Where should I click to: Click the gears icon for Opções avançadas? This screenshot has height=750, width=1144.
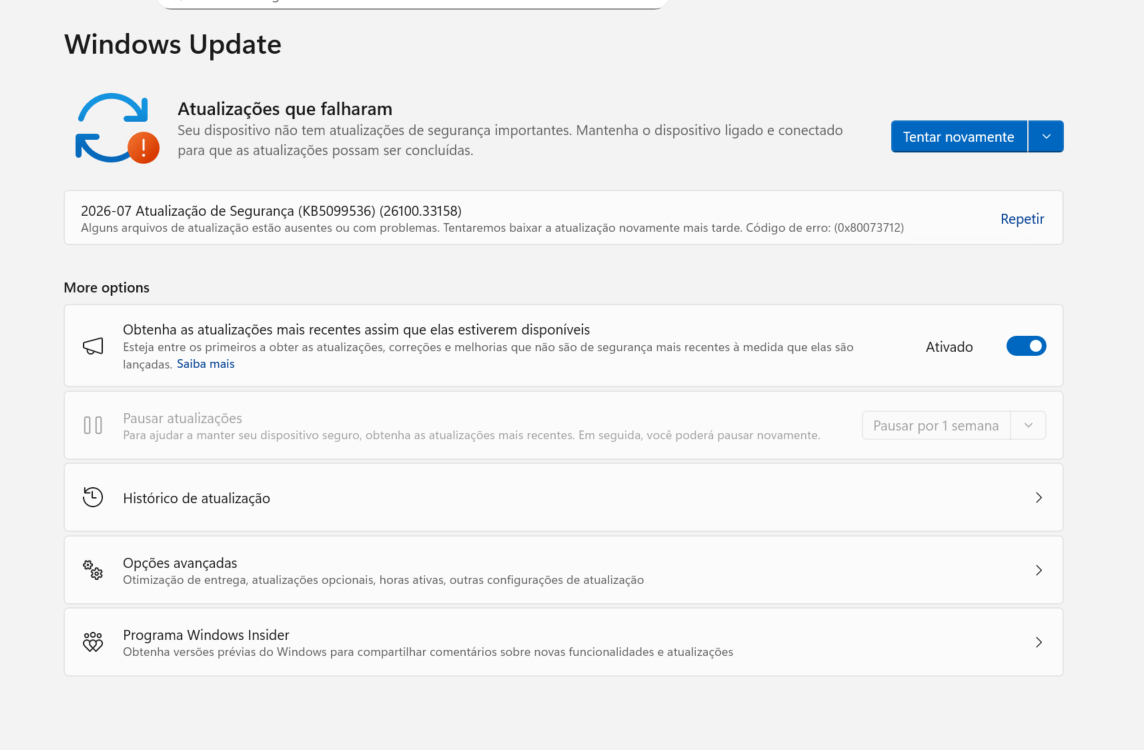[x=93, y=570]
